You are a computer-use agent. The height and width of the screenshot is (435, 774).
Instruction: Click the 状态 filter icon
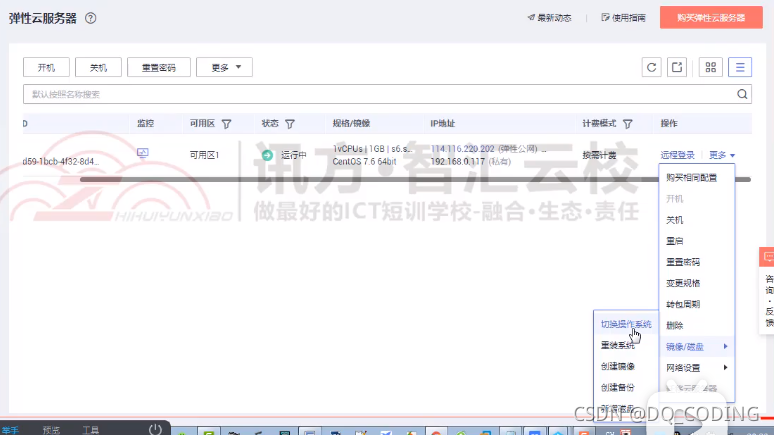click(x=290, y=124)
